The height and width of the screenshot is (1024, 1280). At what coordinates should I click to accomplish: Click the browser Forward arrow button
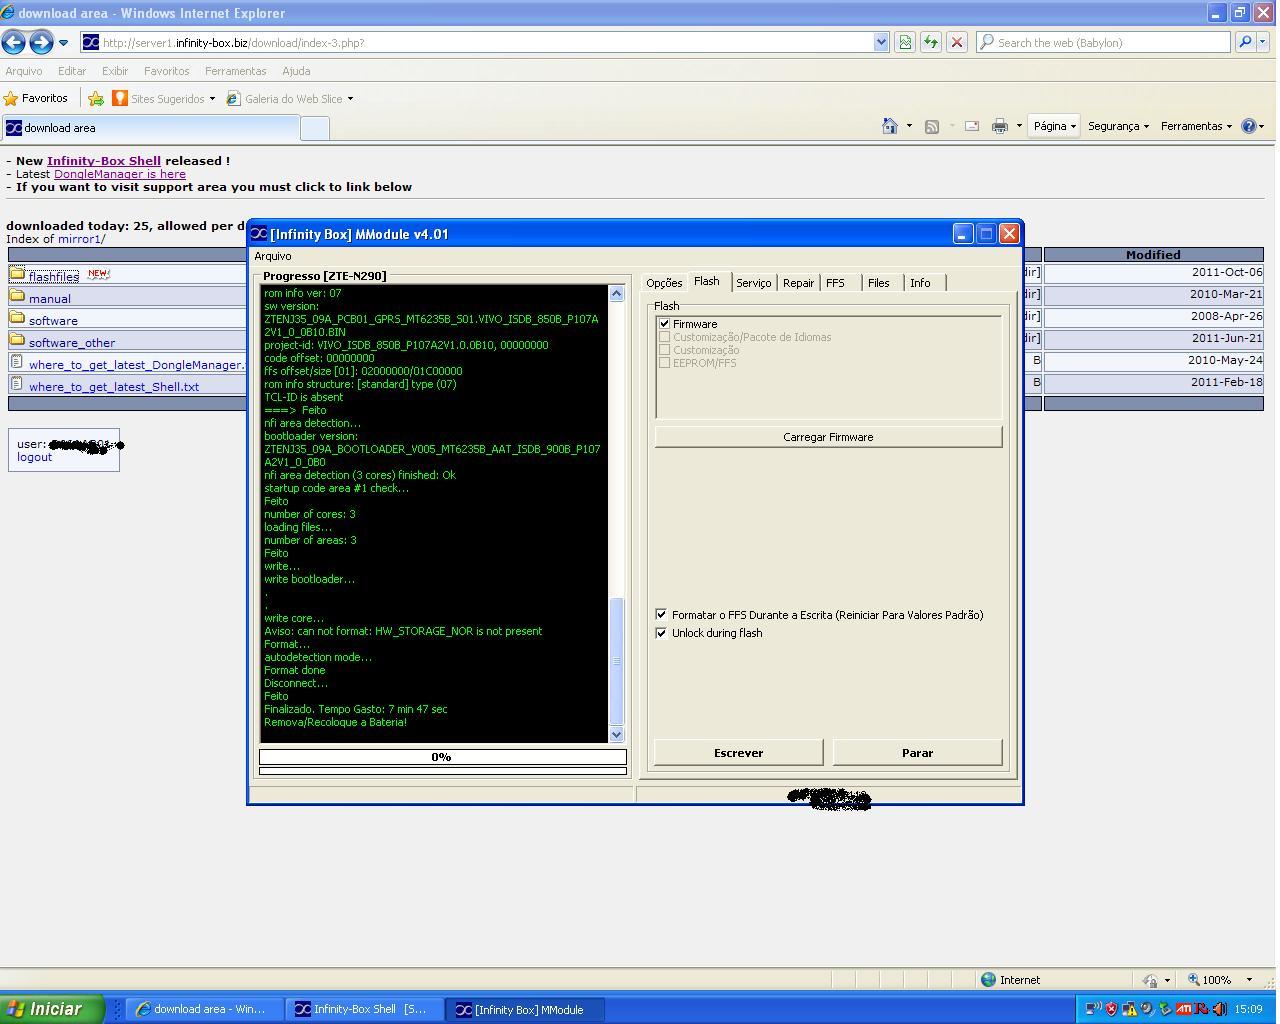point(41,42)
